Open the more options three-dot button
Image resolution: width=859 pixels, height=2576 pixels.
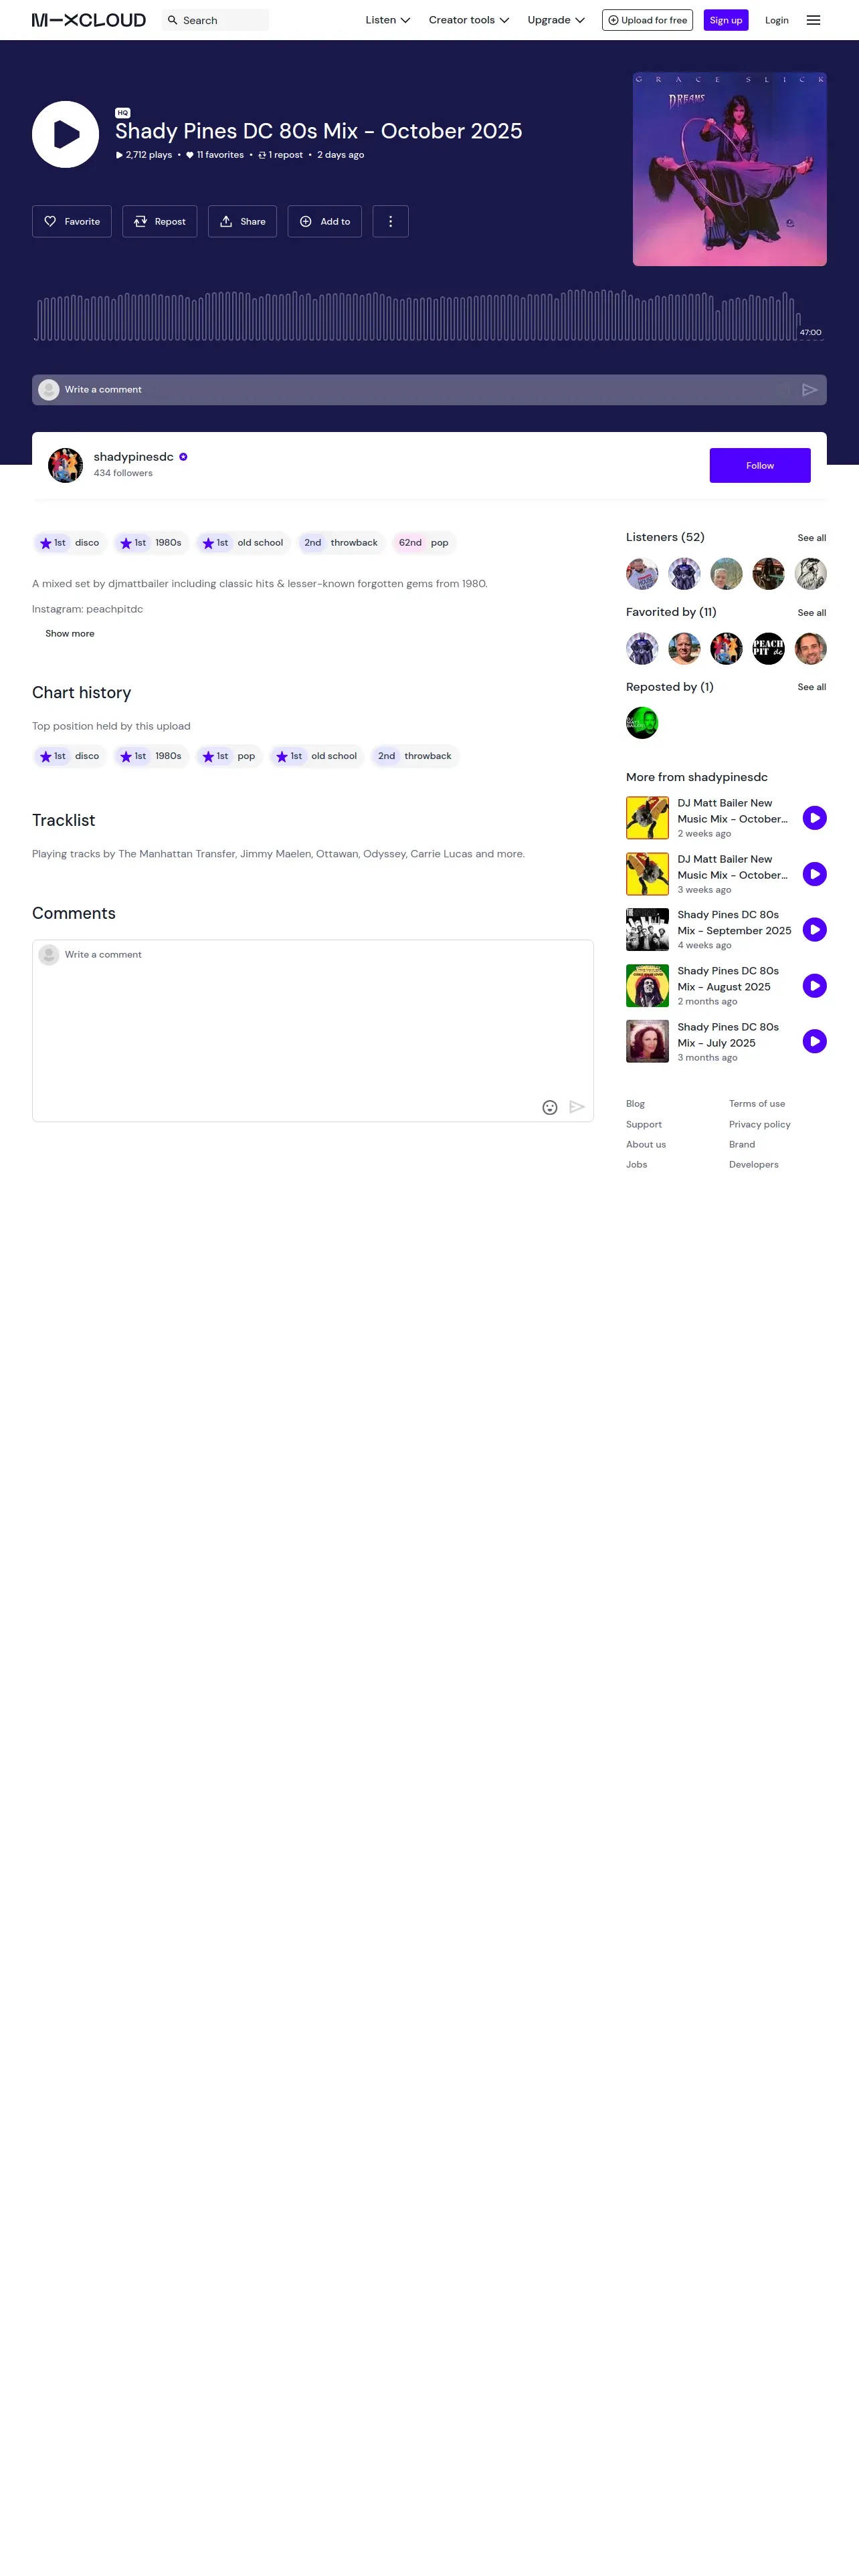tap(390, 221)
